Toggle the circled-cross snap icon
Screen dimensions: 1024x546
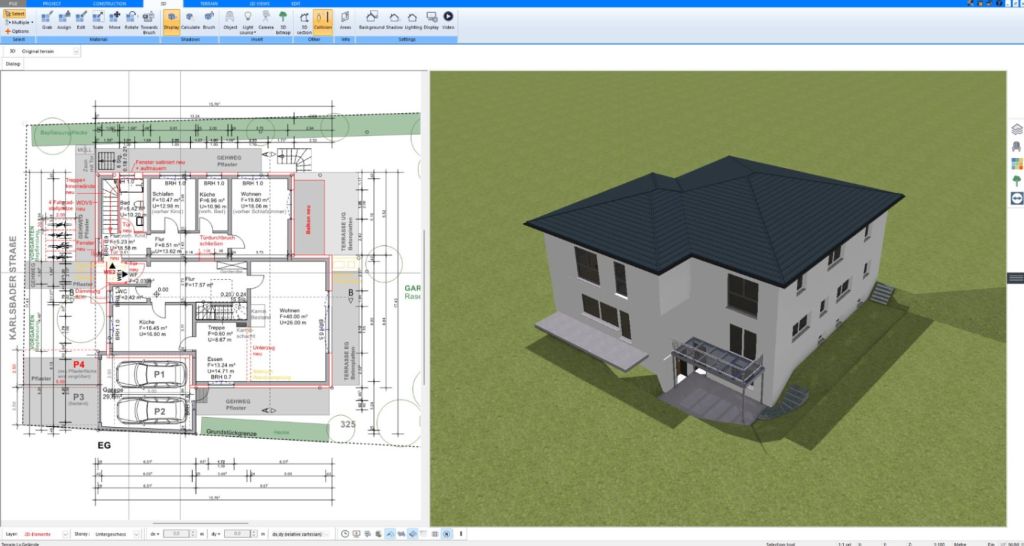(447, 534)
